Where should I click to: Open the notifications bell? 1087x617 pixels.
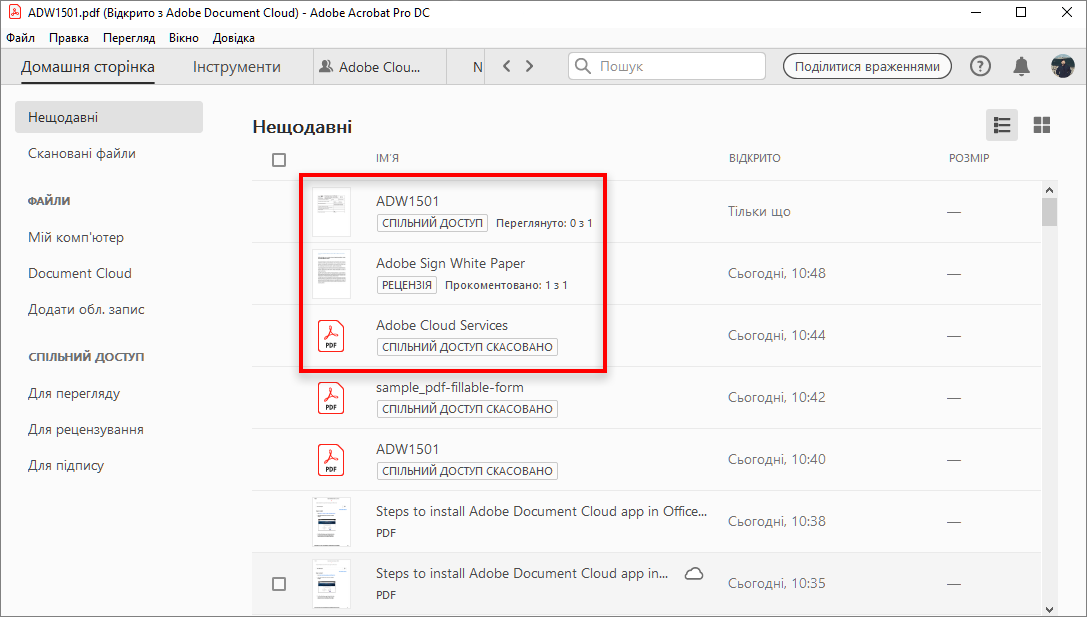point(1021,67)
